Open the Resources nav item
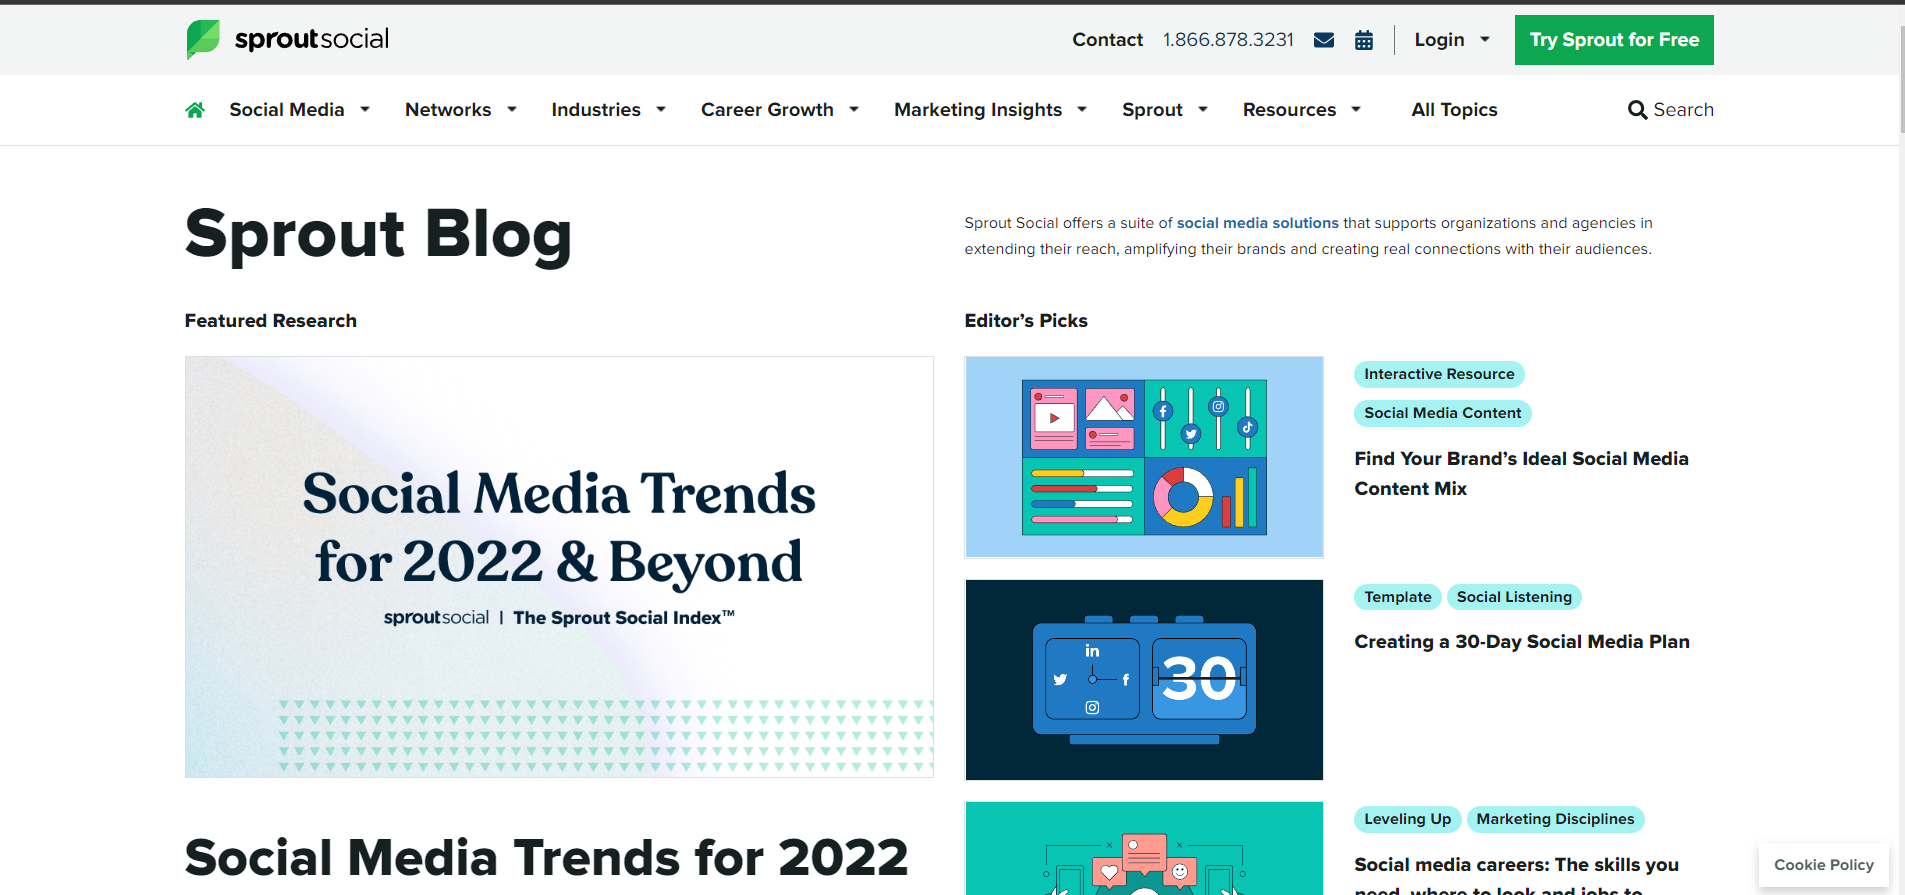This screenshot has height=895, width=1905. pos(1289,110)
